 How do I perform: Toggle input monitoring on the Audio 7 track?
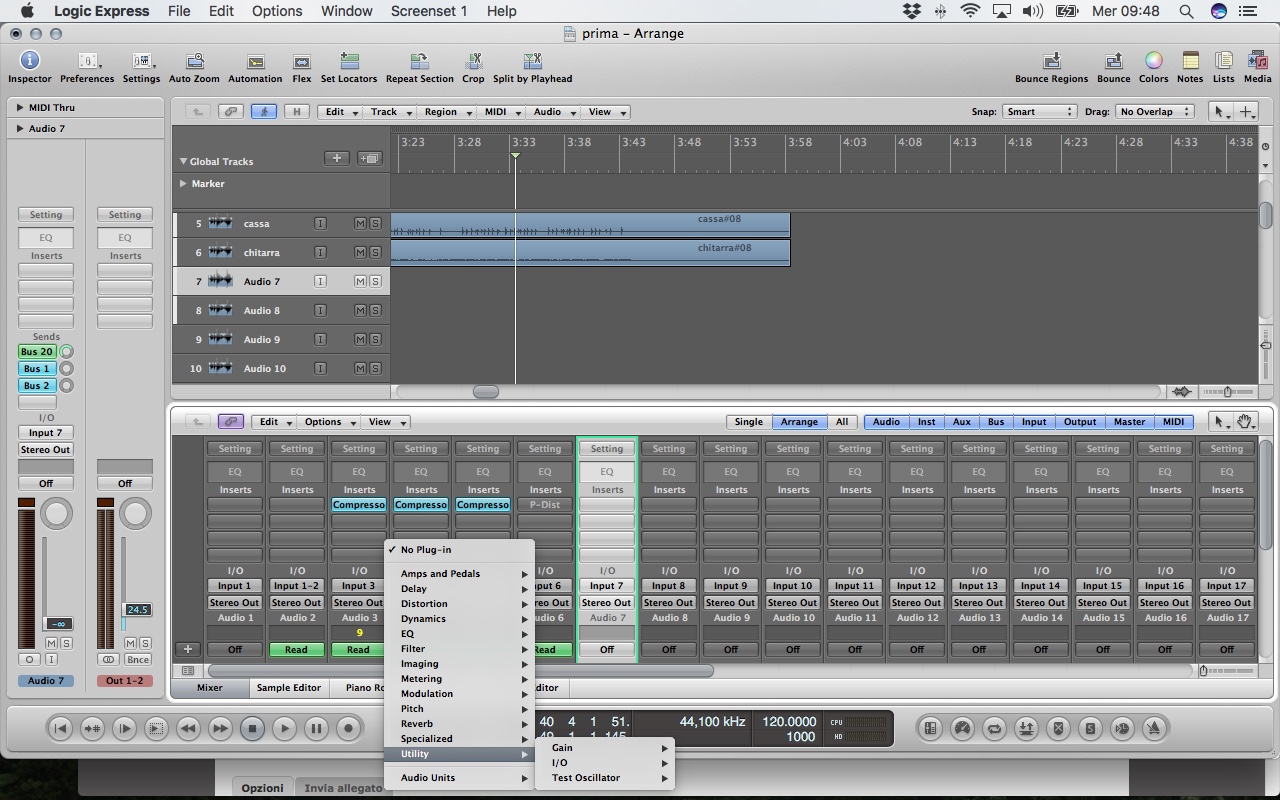pos(320,282)
